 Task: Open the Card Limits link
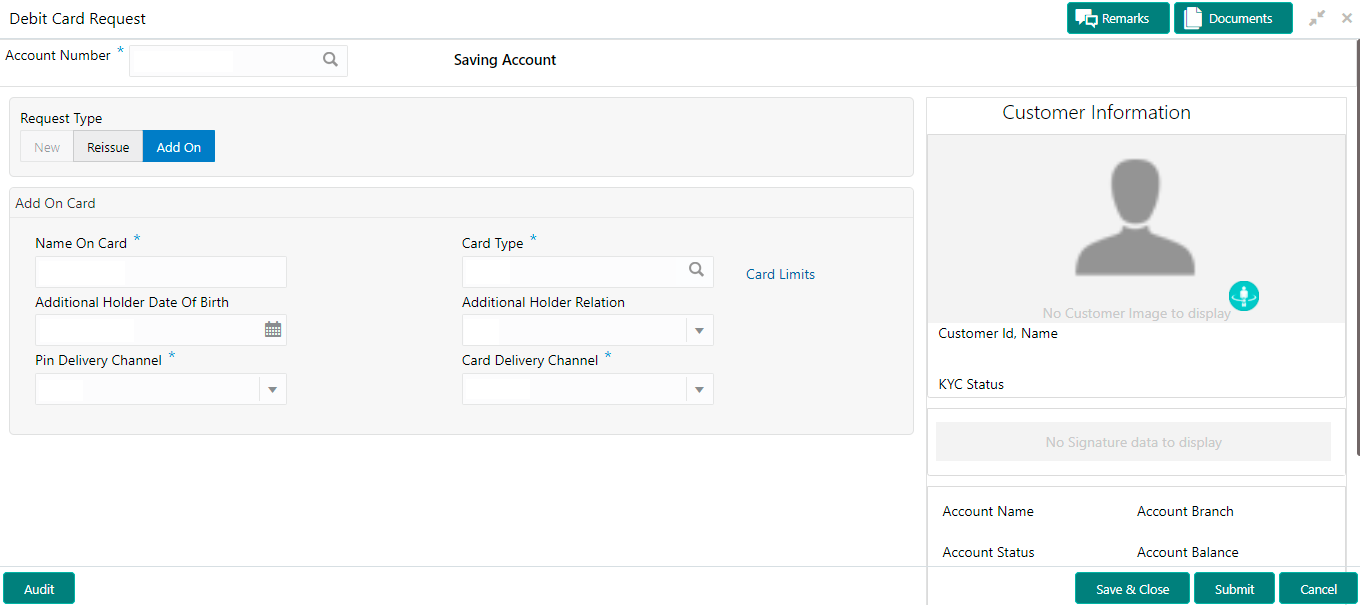click(x=780, y=274)
